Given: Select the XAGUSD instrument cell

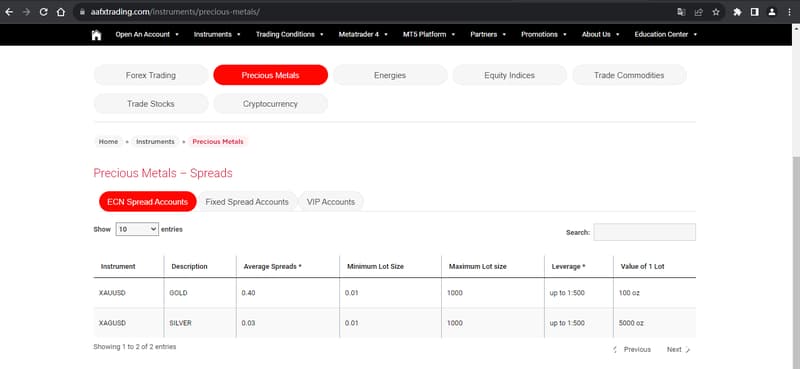Looking at the screenshot, I should point(129,323).
